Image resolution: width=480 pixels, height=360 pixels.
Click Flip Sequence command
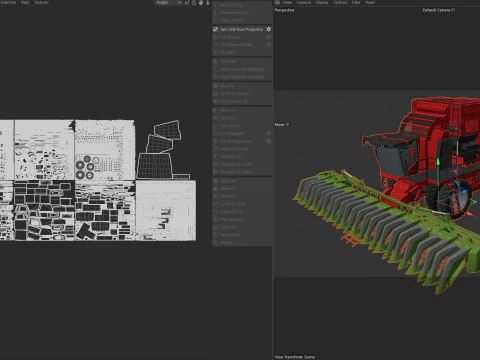242,220
